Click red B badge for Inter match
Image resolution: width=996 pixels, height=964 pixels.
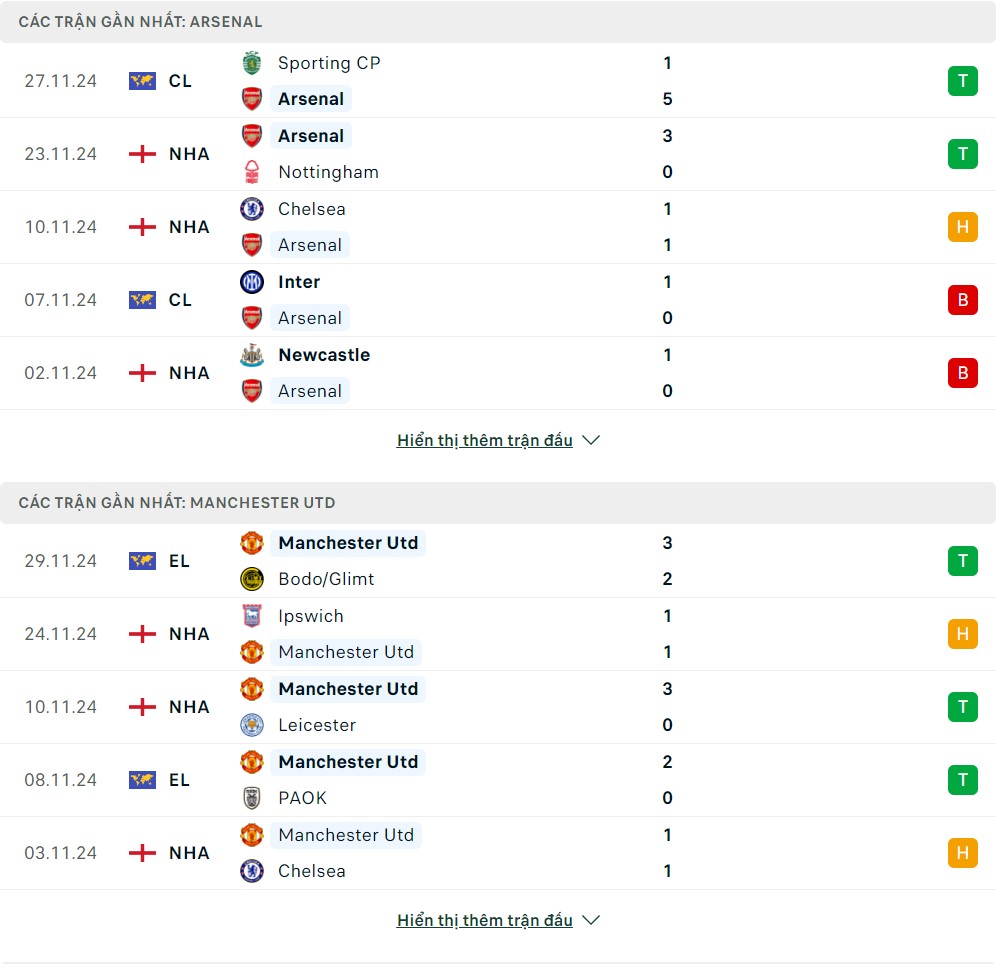[962, 300]
